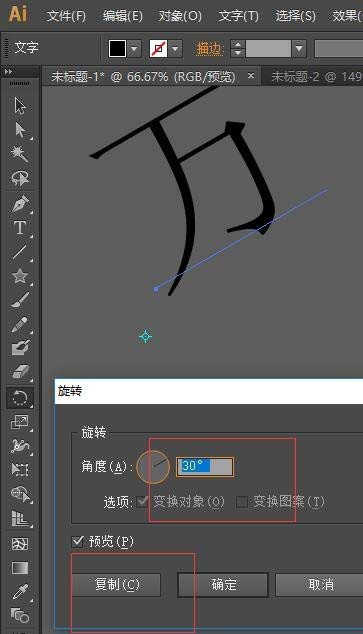Select the Selection tool (black arrow)
The width and height of the screenshot is (363, 634).
pos(20,106)
